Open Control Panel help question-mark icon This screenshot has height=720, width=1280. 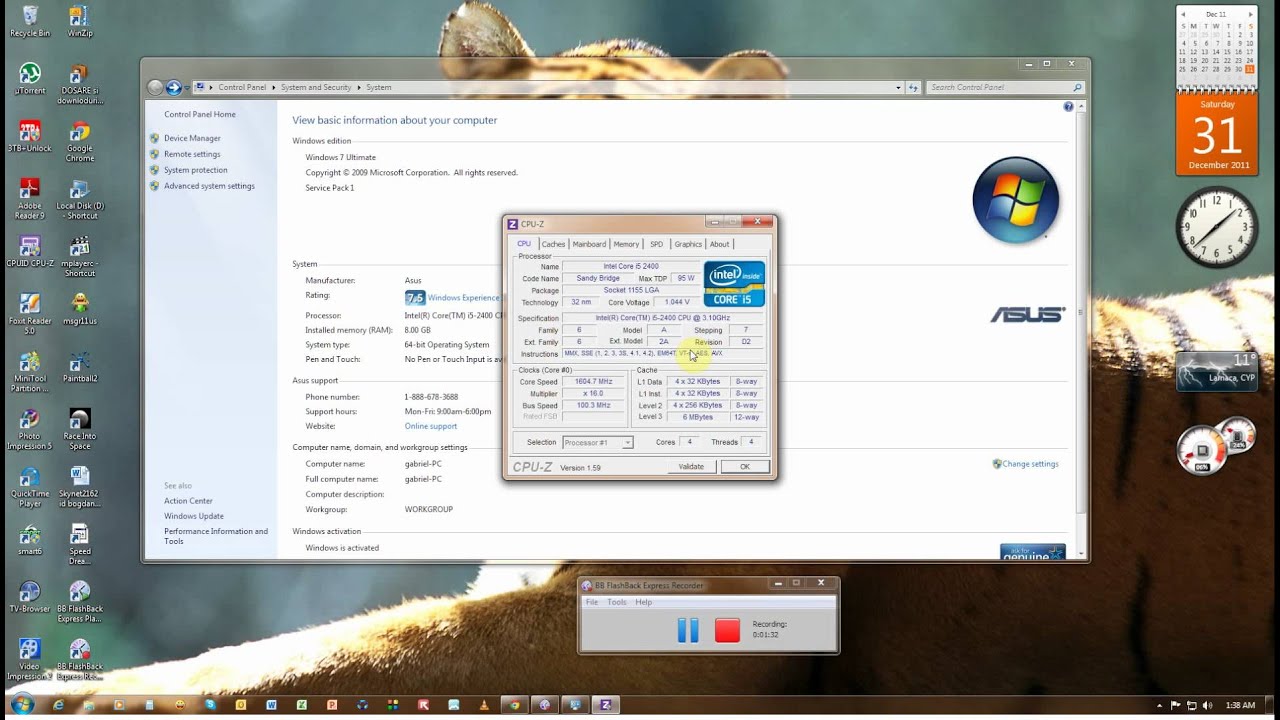[1068, 106]
